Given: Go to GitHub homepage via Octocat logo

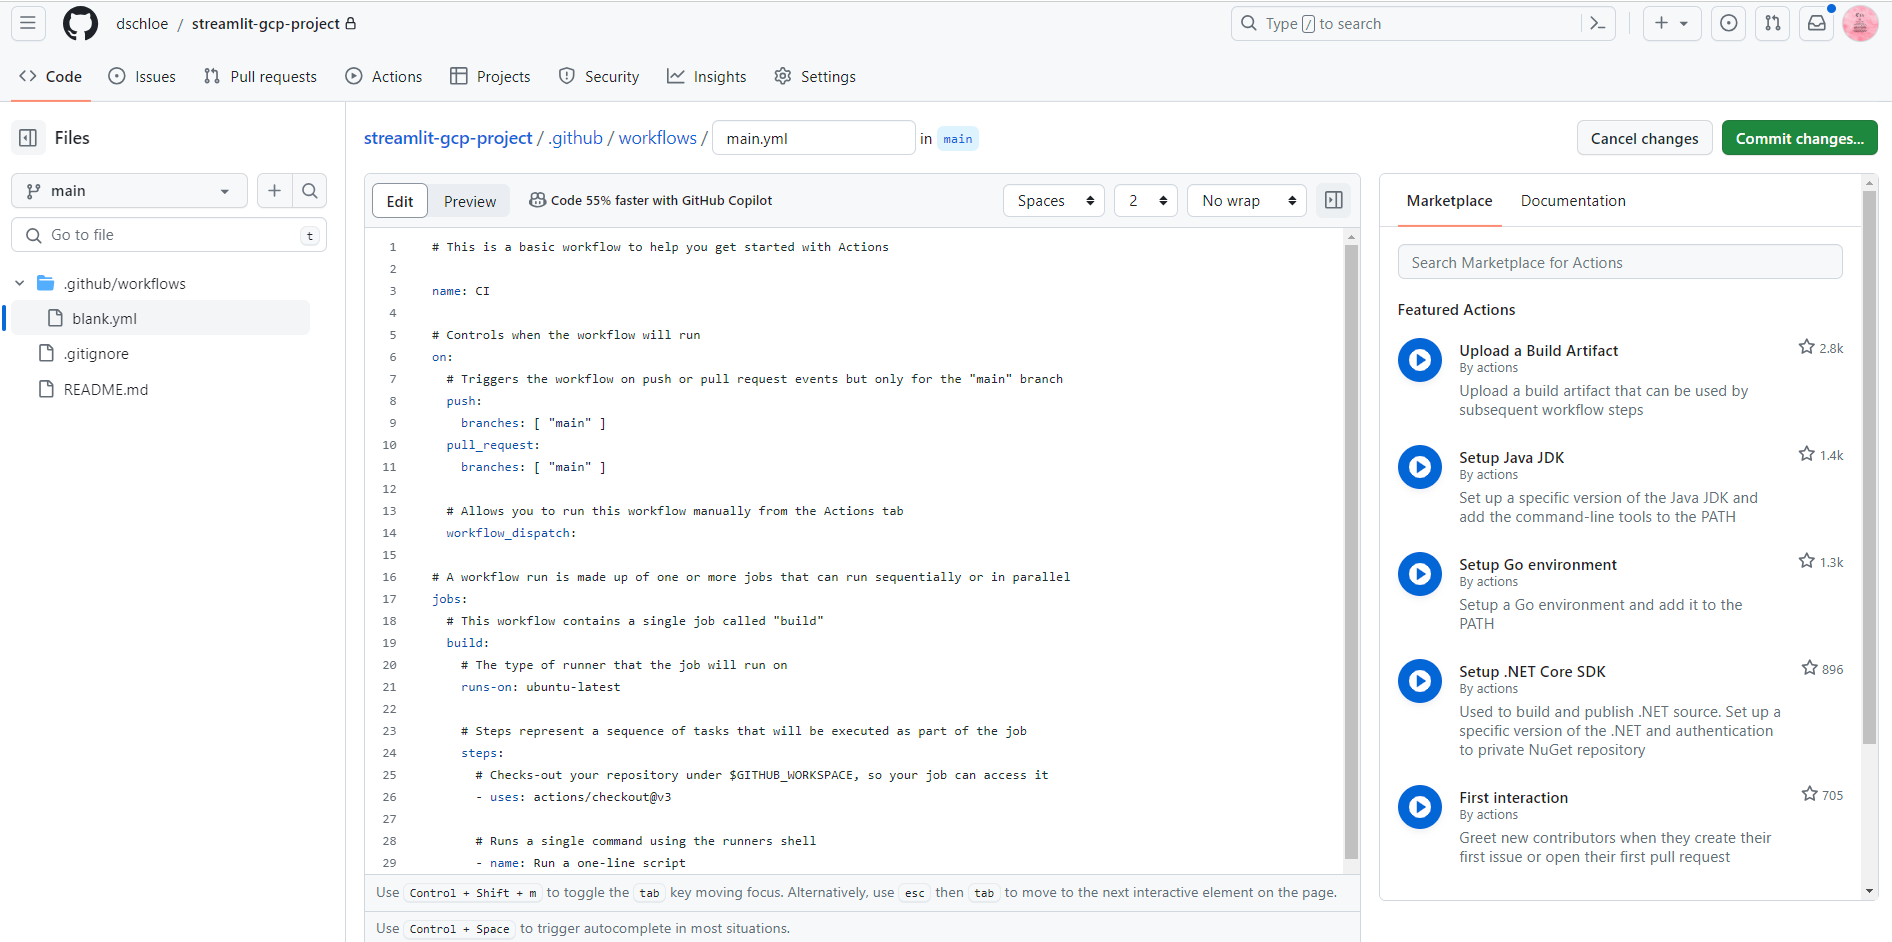Looking at the screenshot, I should pyautogui.click(x=80, y=23).
